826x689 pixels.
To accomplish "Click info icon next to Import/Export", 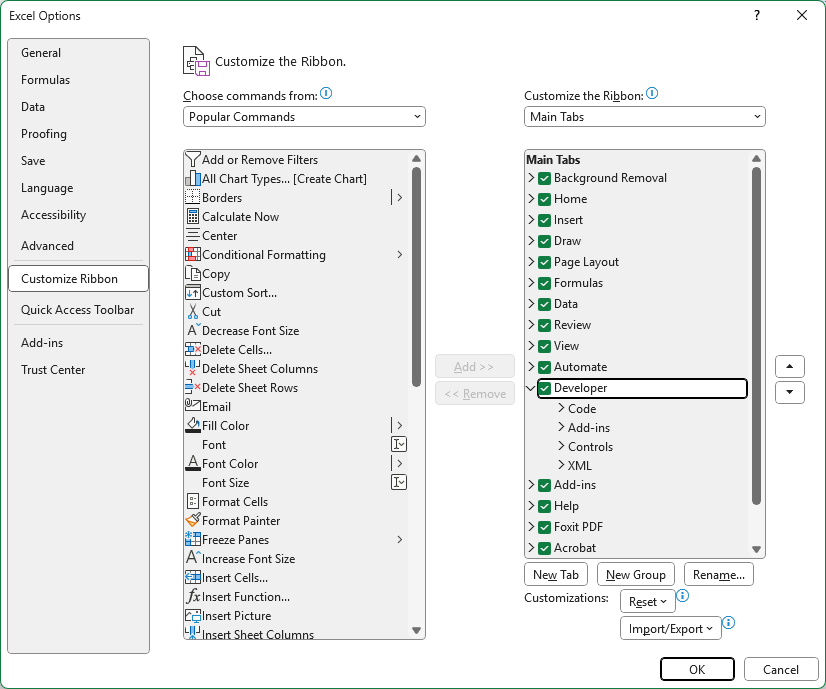I will click(729, 623).
